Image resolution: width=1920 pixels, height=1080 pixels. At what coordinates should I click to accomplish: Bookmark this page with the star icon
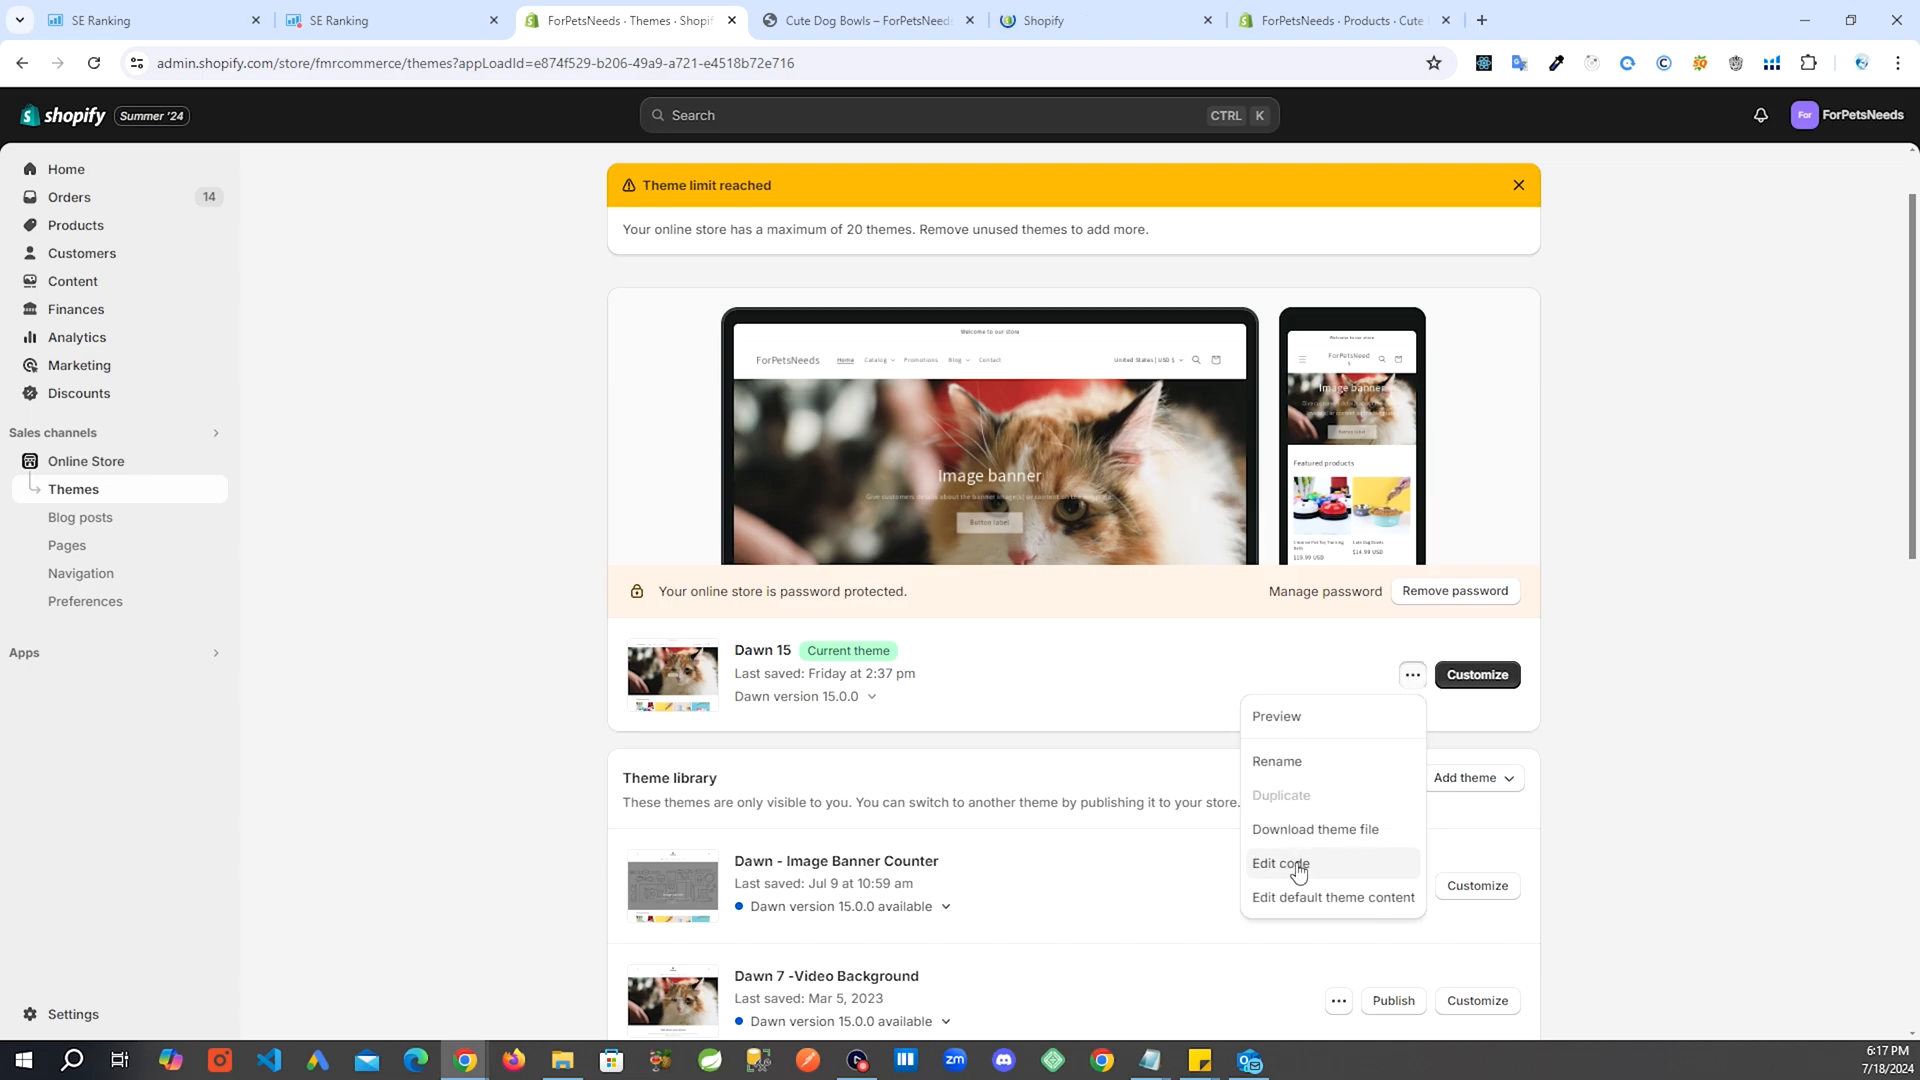(1434, 63)
